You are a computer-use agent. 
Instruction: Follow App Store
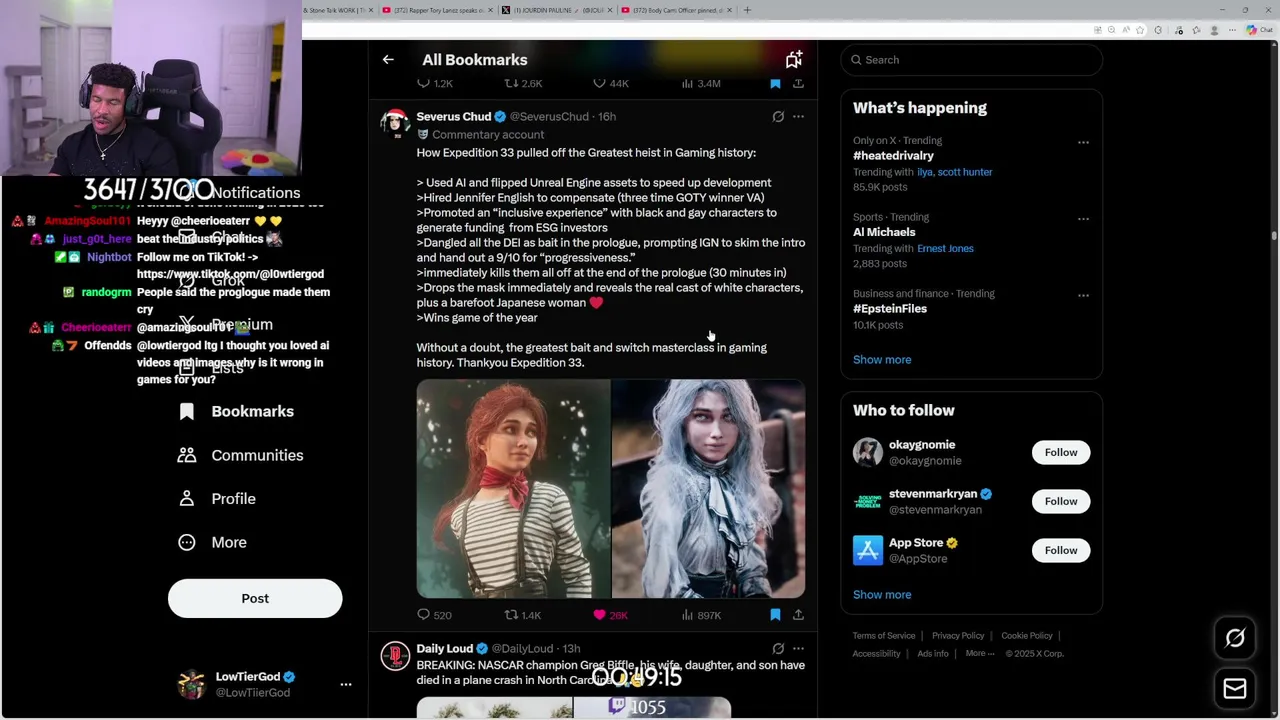click(1061, 550)
